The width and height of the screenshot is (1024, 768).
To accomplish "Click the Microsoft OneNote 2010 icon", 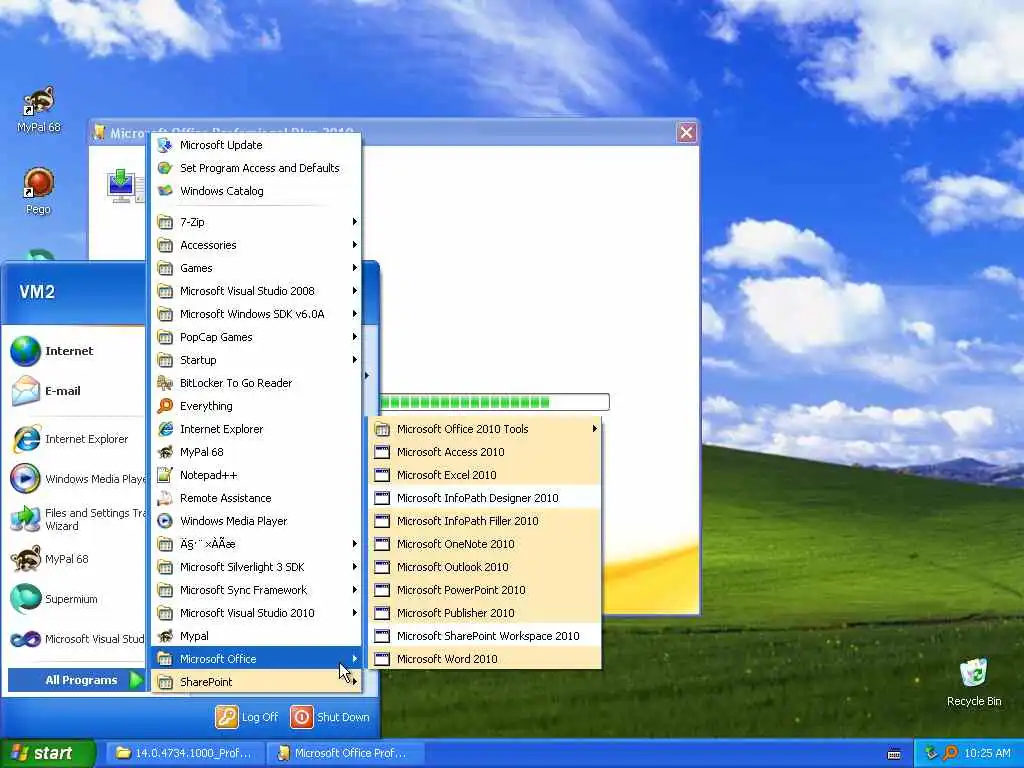I will coord(382,544).
